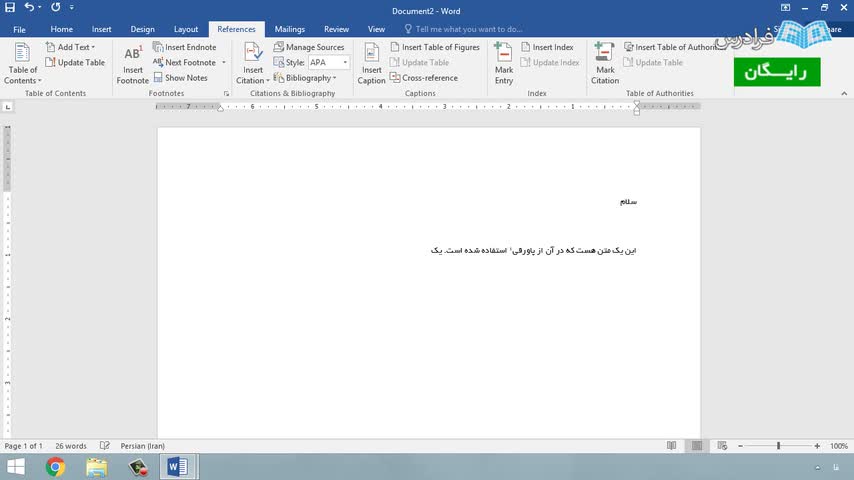
Task: Click the left indent marker on the ruler
Action: pyautogui.click(x=221, y=108)
